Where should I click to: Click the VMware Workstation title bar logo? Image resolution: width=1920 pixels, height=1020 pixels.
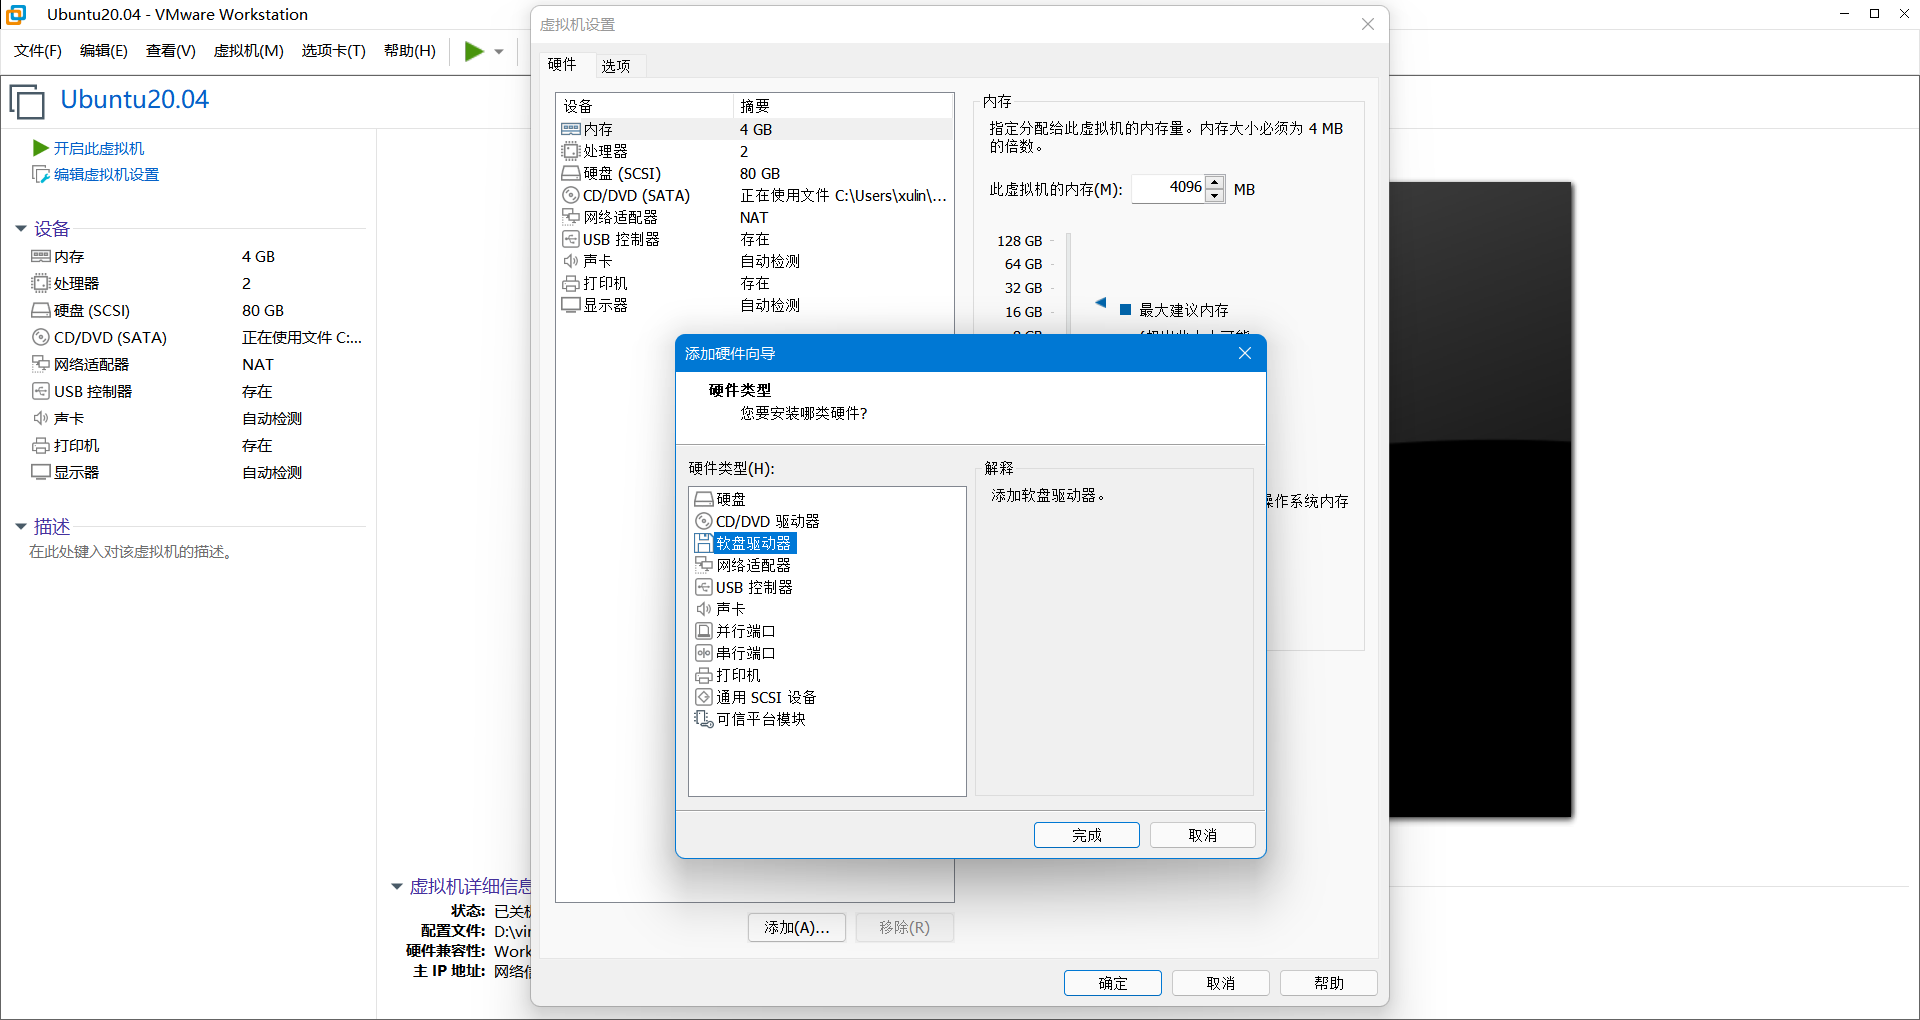point(16,15)
